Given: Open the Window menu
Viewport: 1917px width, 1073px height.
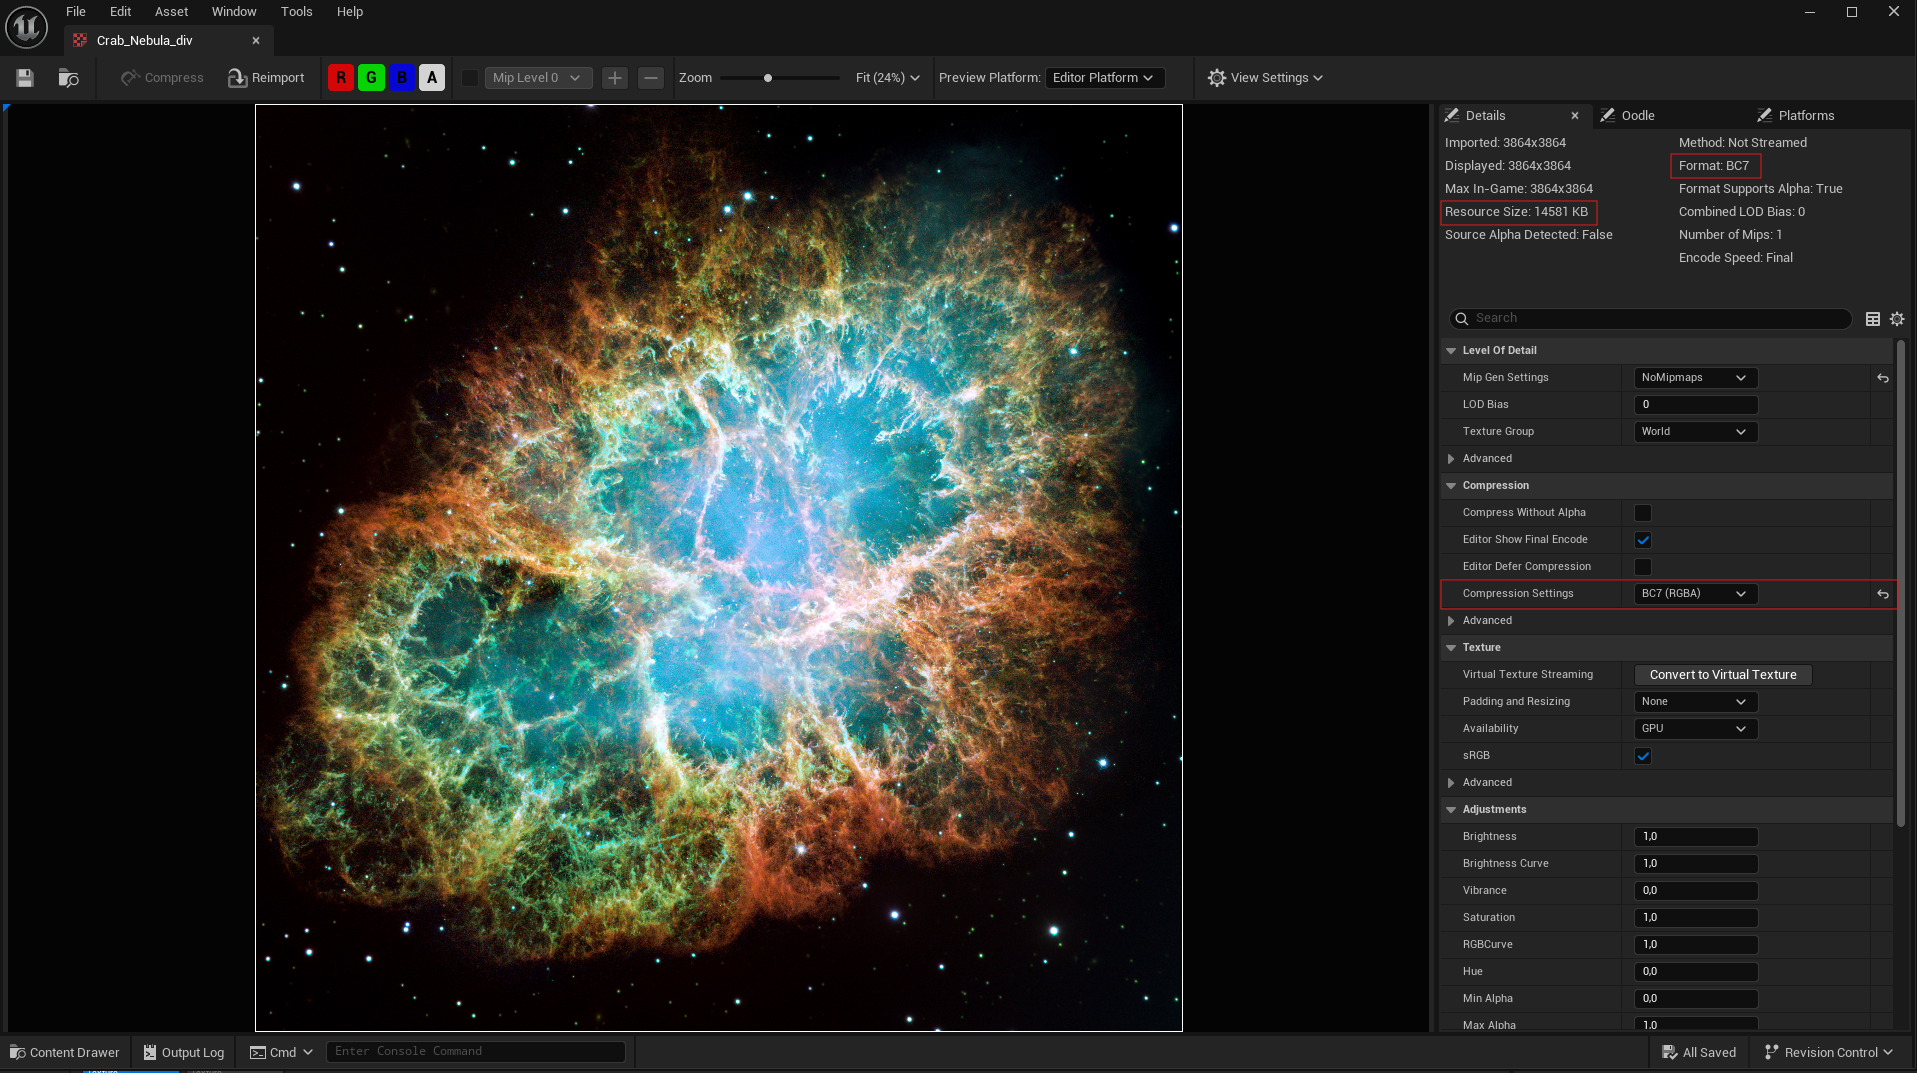Looking at the screenshot, I should click(234, 12).
